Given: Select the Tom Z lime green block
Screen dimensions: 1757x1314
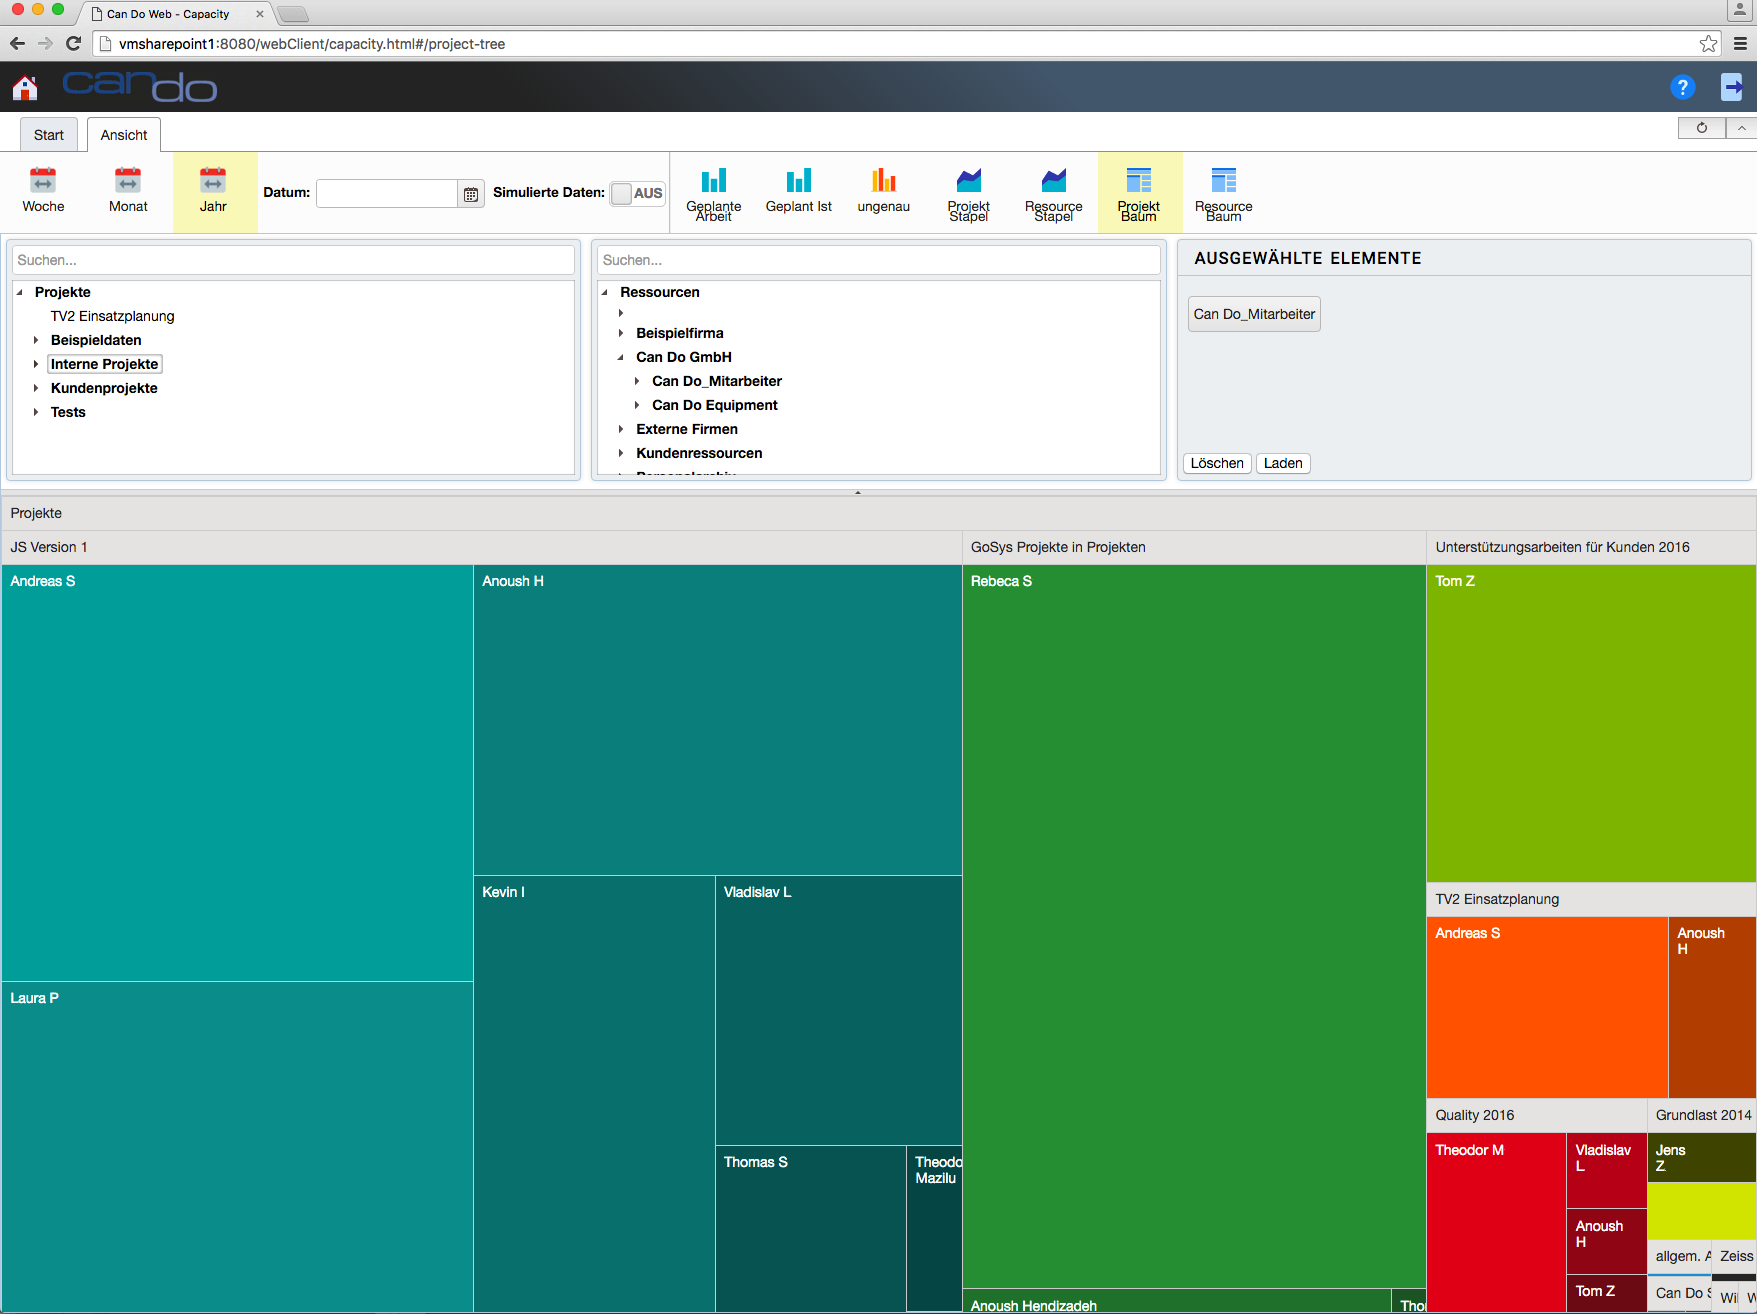Looking at the screenshot, I should pos(1591,723).
